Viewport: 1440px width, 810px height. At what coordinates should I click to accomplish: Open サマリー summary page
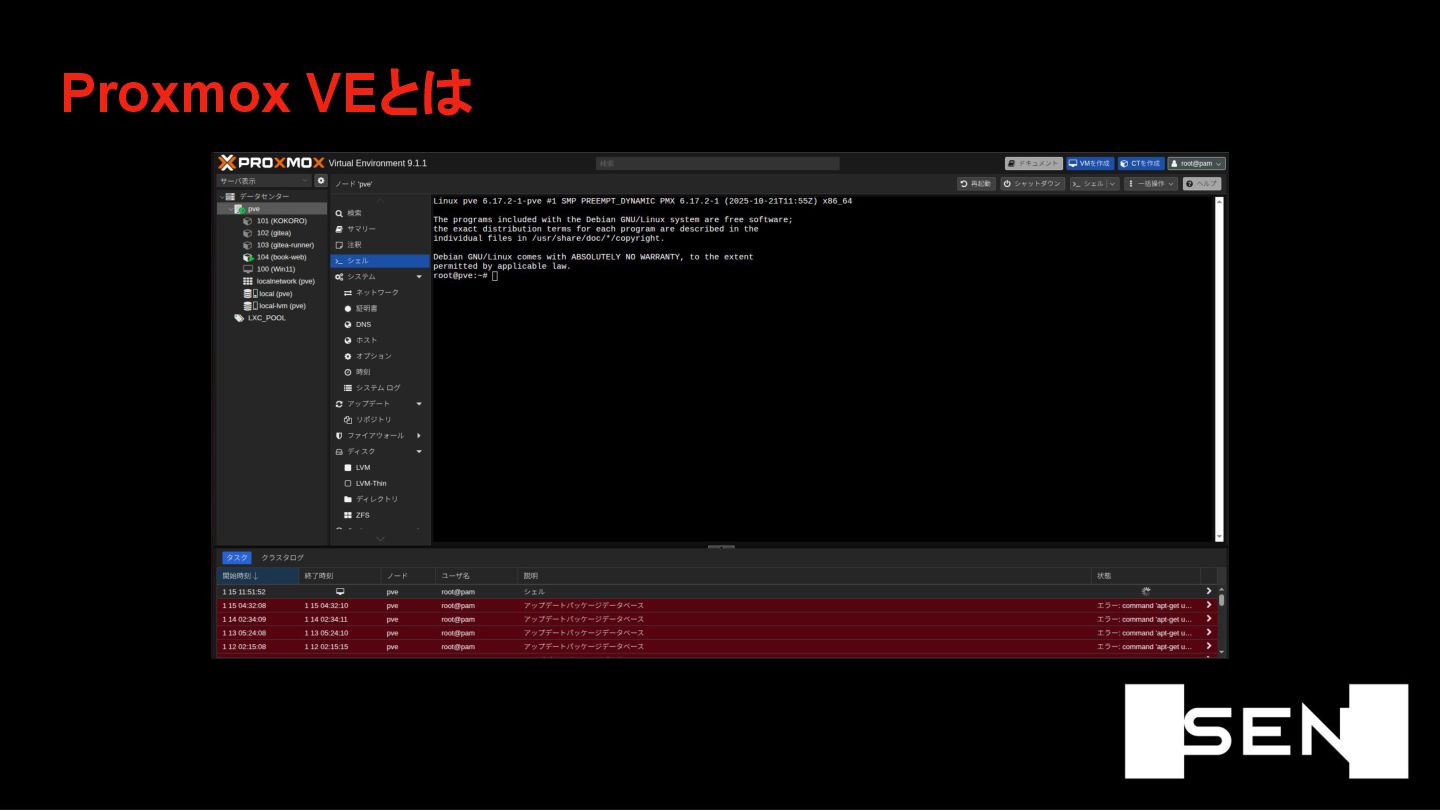(380, 229)
